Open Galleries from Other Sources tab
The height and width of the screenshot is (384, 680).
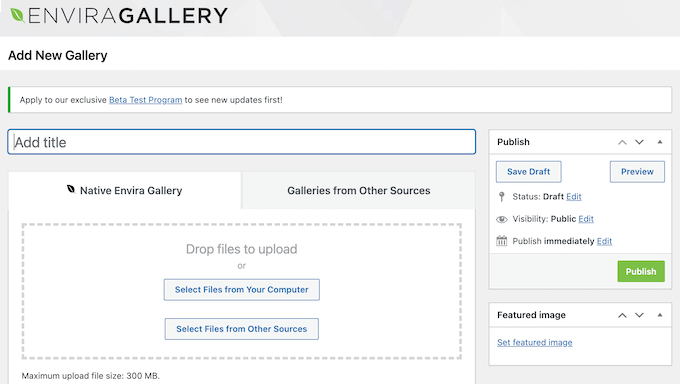[359, 190]
